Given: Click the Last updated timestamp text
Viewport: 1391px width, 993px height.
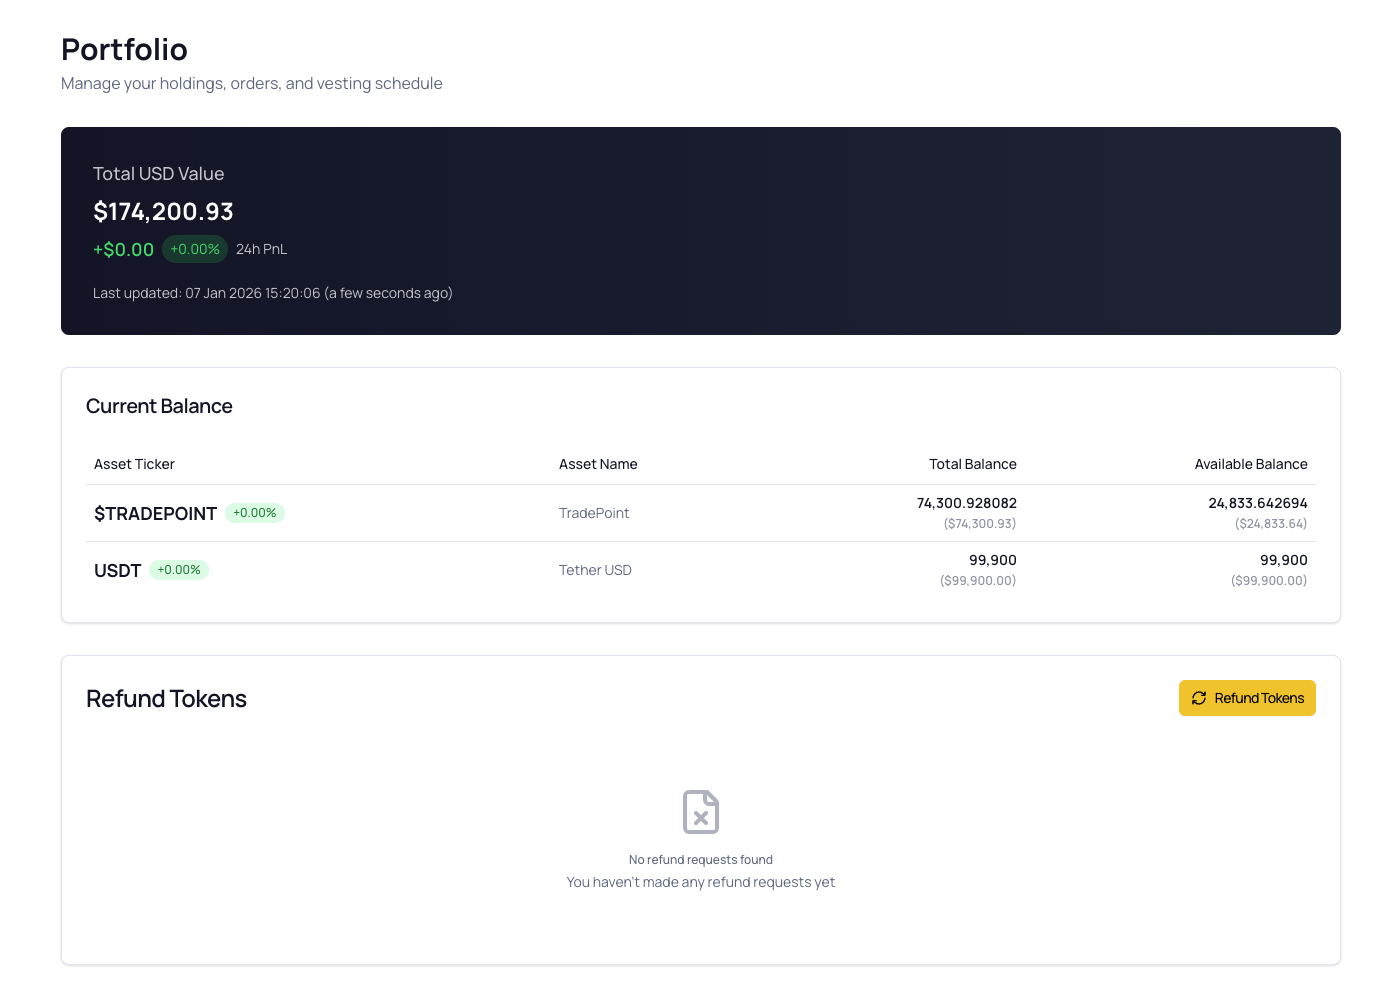Looking at the screenshot, I should tap(273, 293).
